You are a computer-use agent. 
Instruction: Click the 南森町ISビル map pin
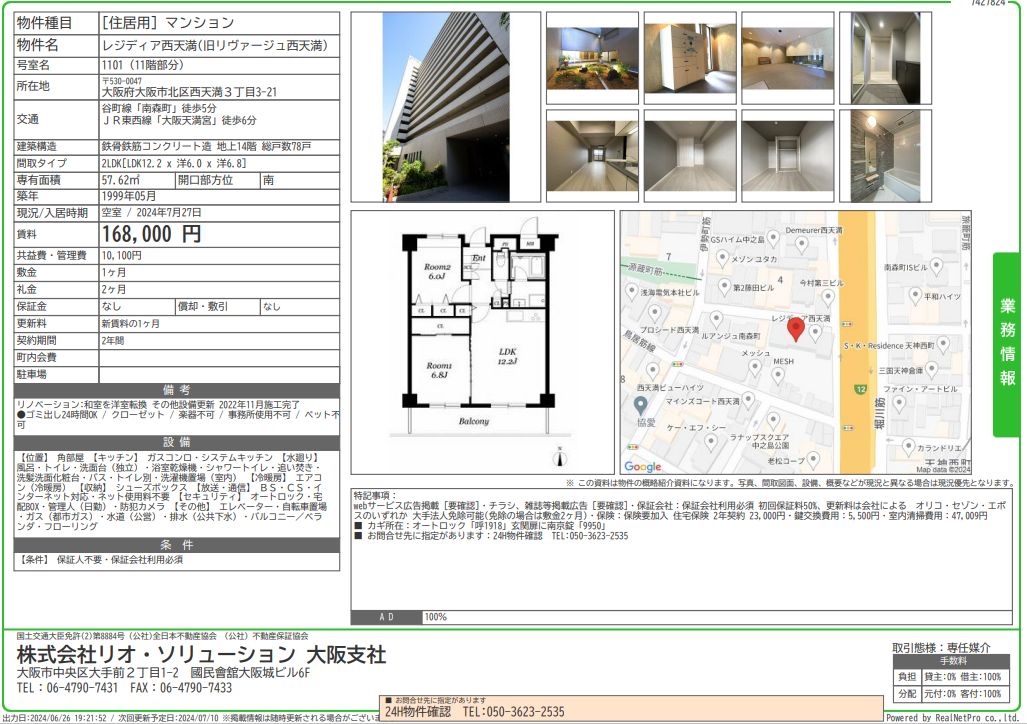click(x=937, y=266)
